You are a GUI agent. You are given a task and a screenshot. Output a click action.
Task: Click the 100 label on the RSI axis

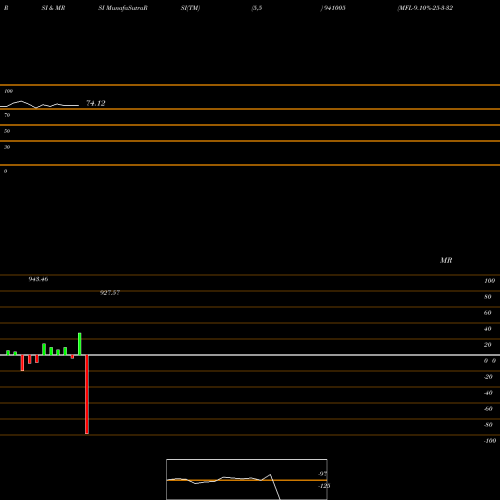(8, 91)
